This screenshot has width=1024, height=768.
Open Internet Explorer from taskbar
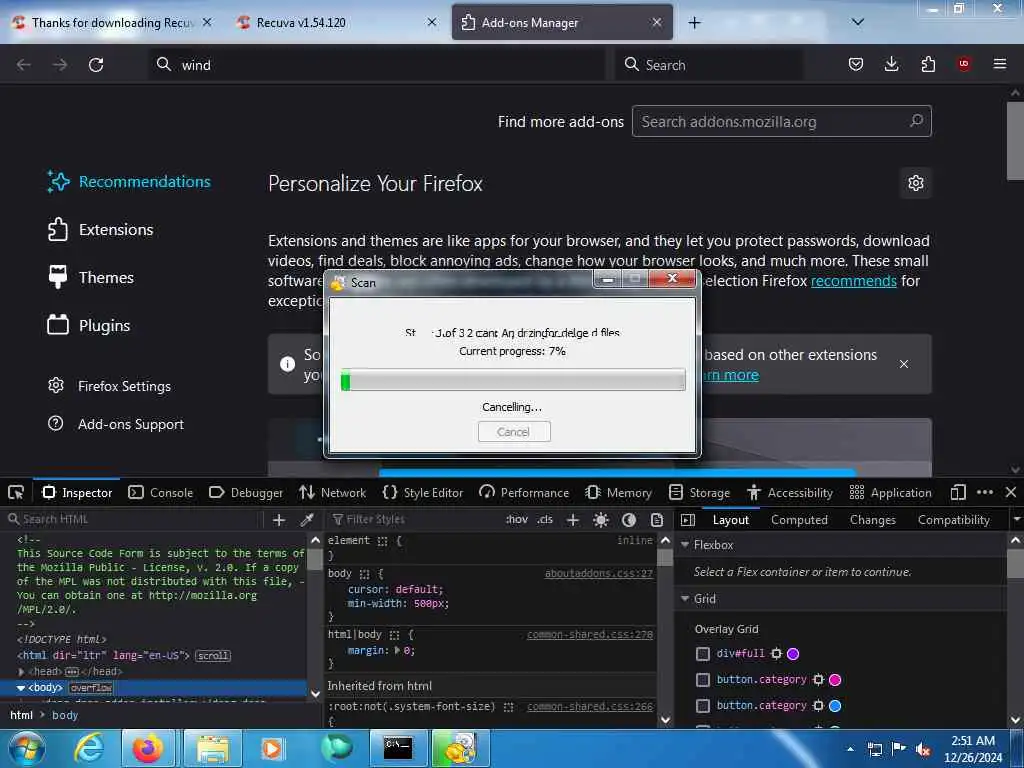tap(89, 748)
